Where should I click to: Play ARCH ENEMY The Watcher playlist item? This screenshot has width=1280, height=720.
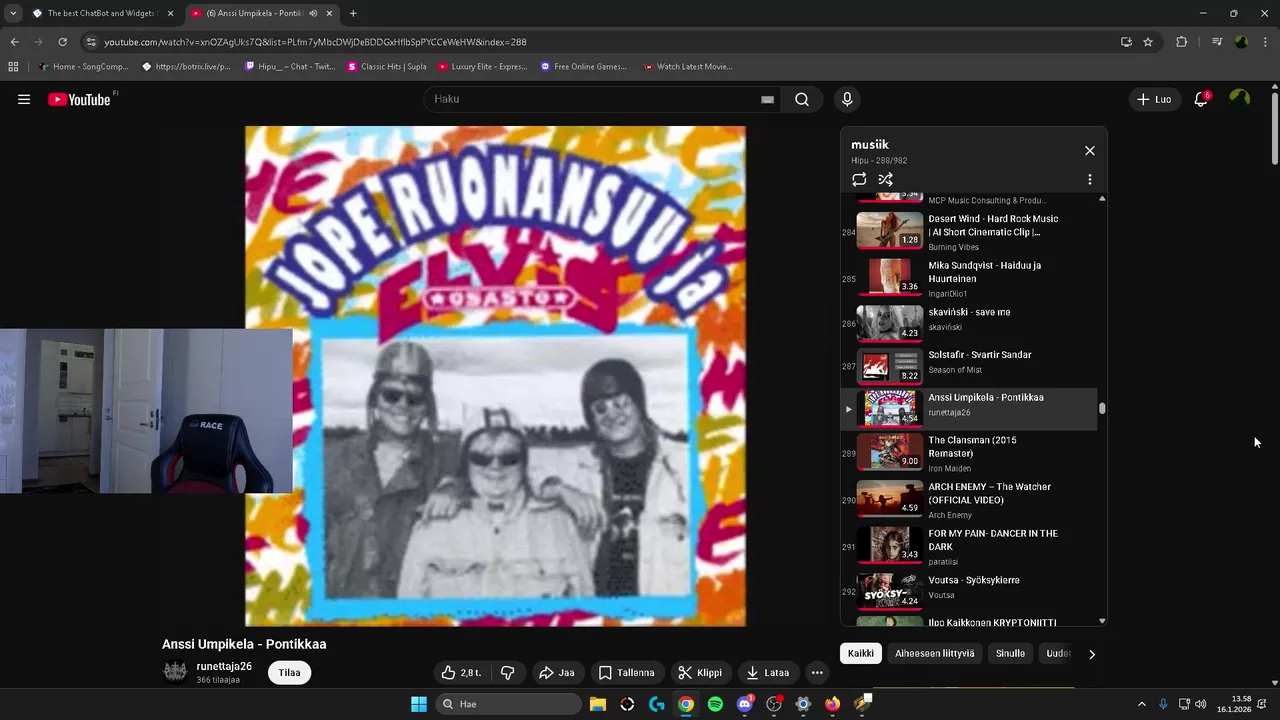(x=969, y=500)
